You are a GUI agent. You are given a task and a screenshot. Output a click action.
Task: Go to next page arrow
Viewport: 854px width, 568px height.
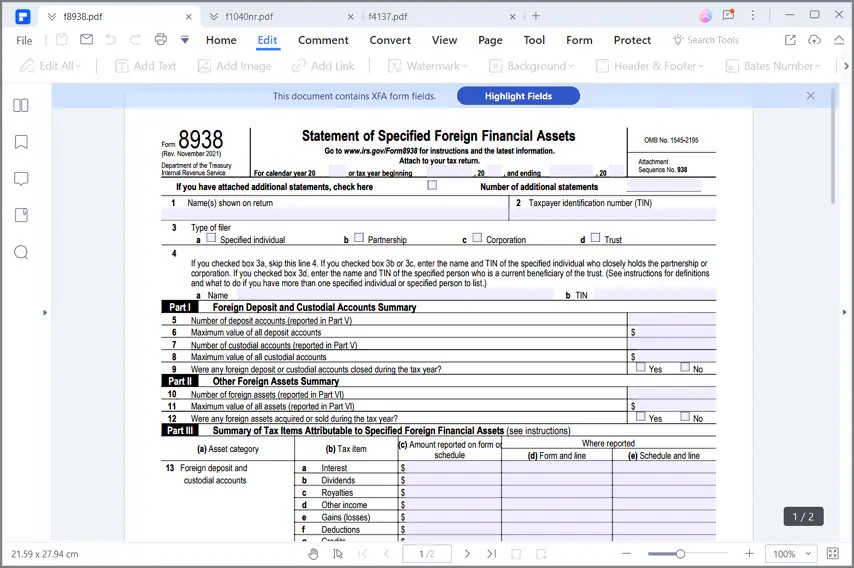(x=467, y=554)
